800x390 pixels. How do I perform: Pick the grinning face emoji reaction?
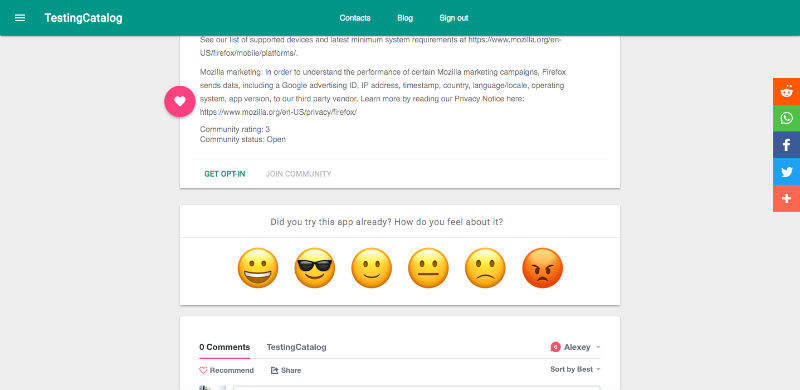(x=258, y=268)
